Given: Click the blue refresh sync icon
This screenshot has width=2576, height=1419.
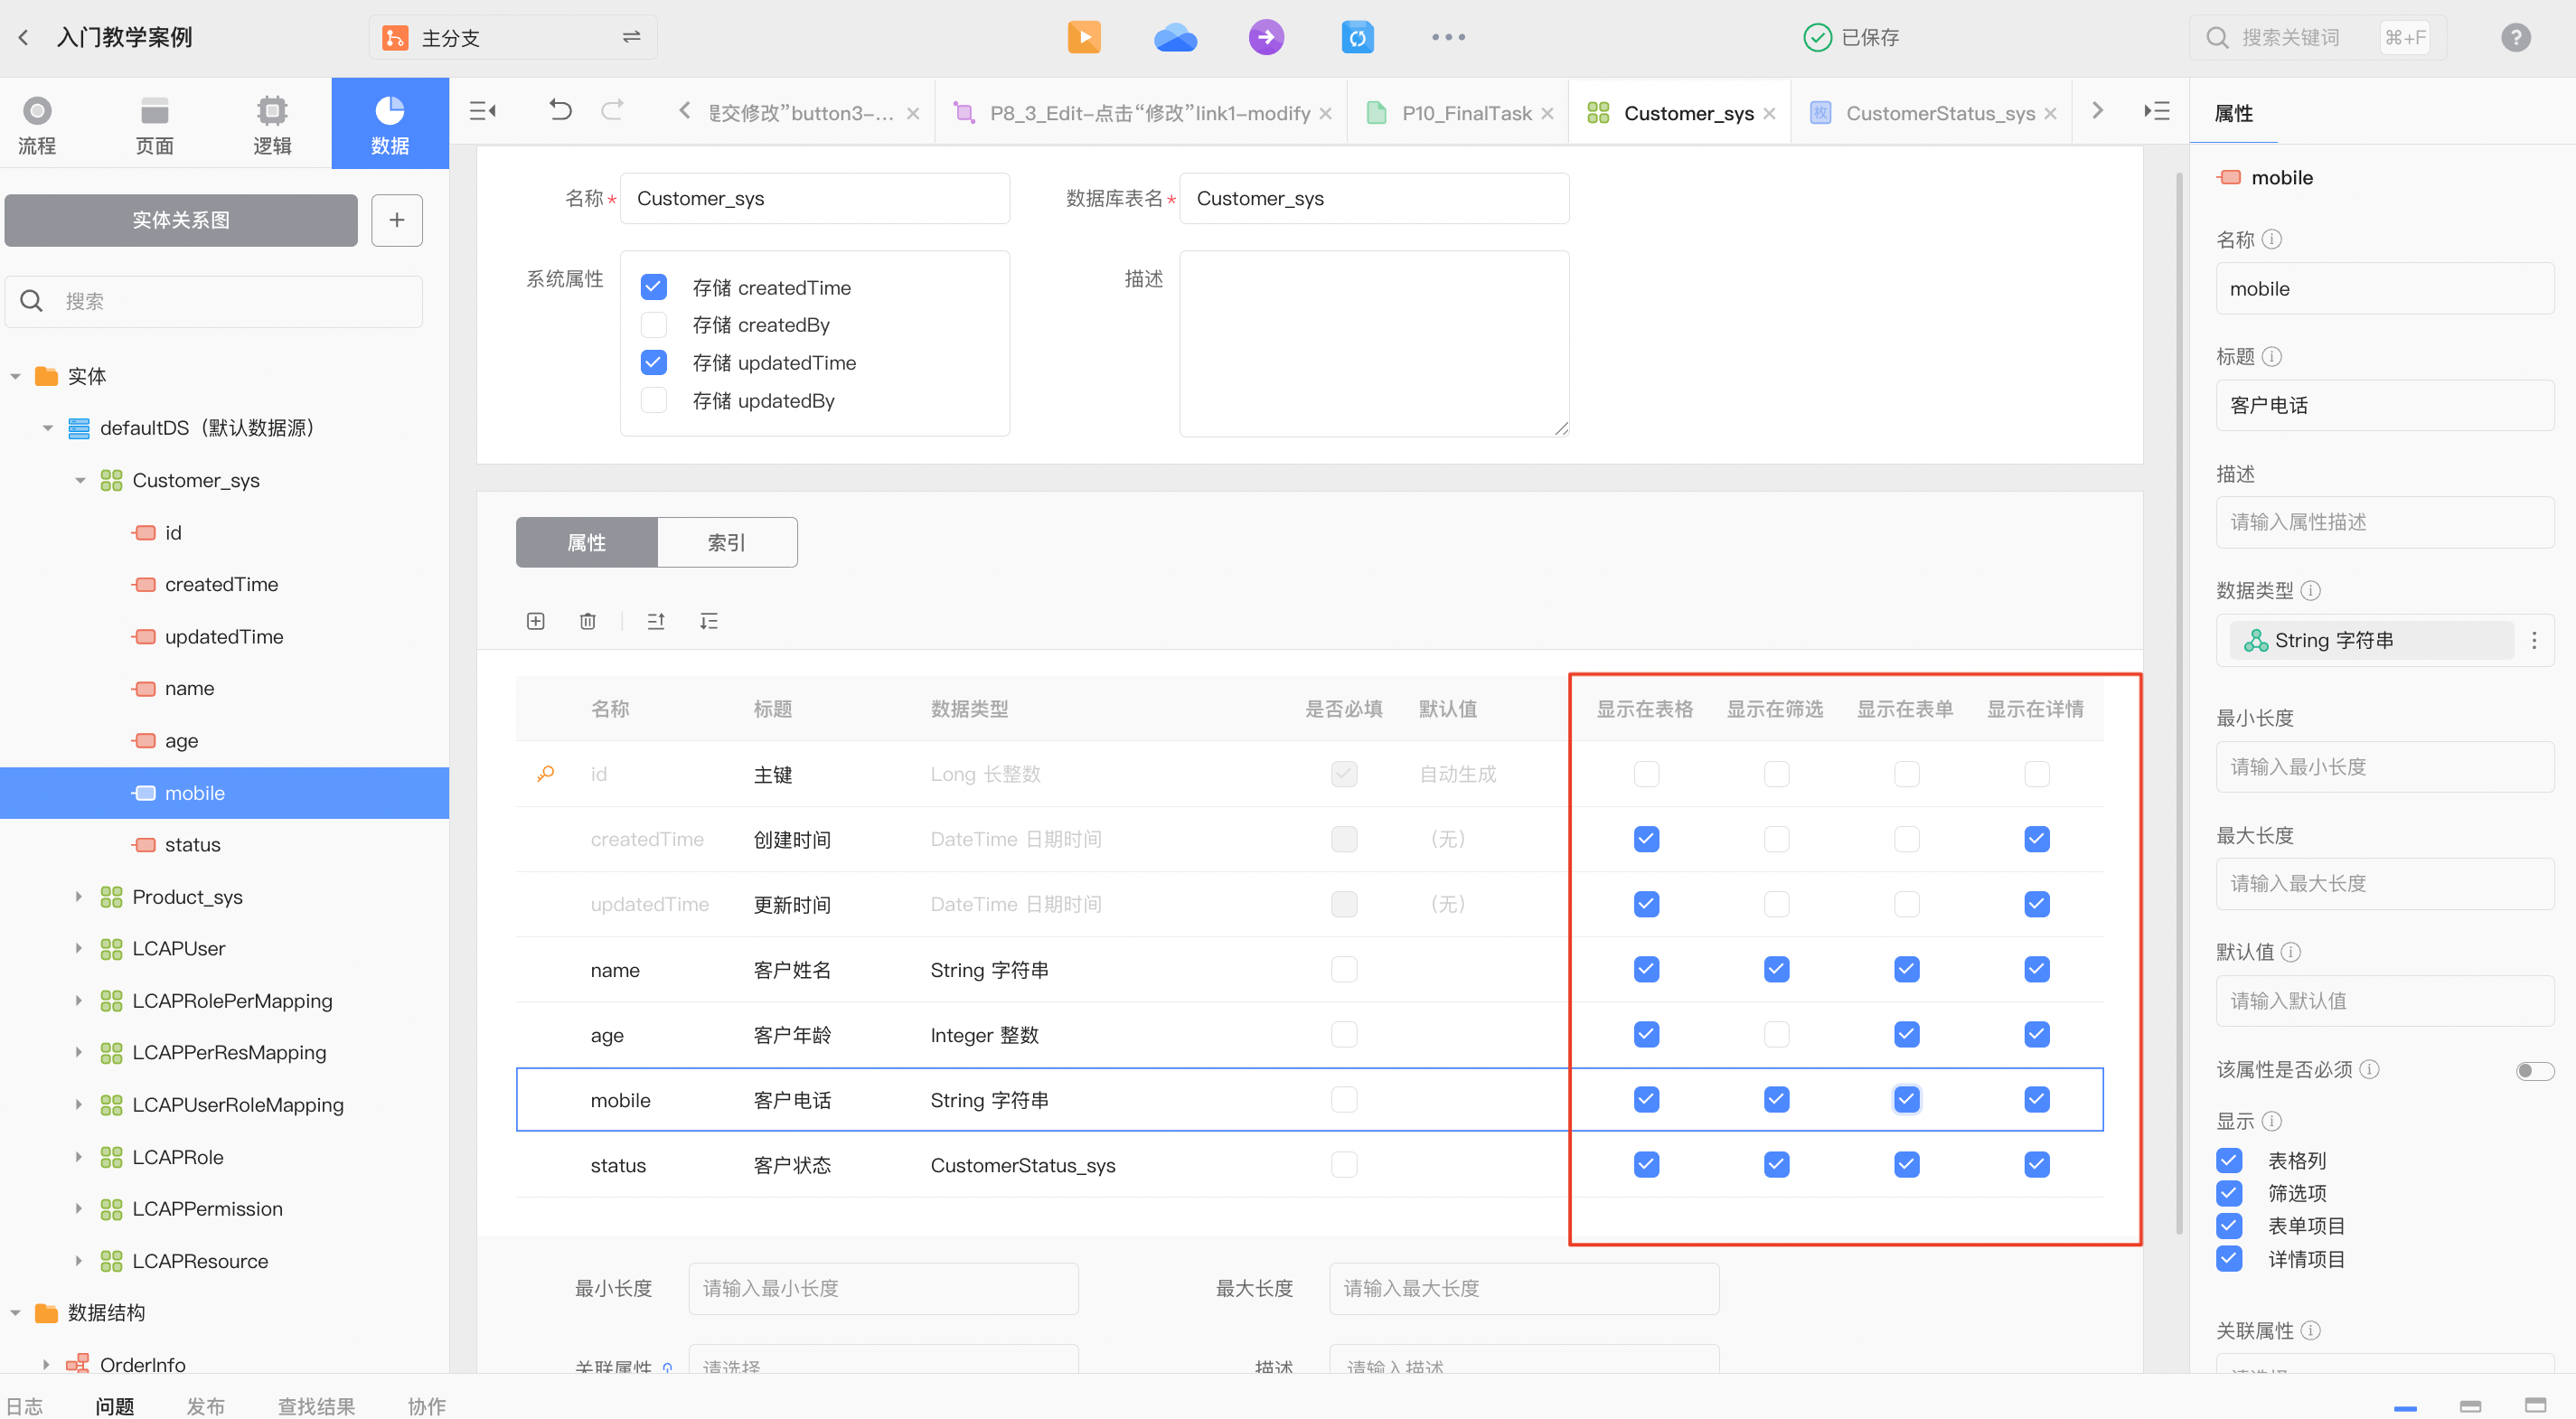Looking at the screenshot, I should pyautogui.click(x=1357, y=37).
